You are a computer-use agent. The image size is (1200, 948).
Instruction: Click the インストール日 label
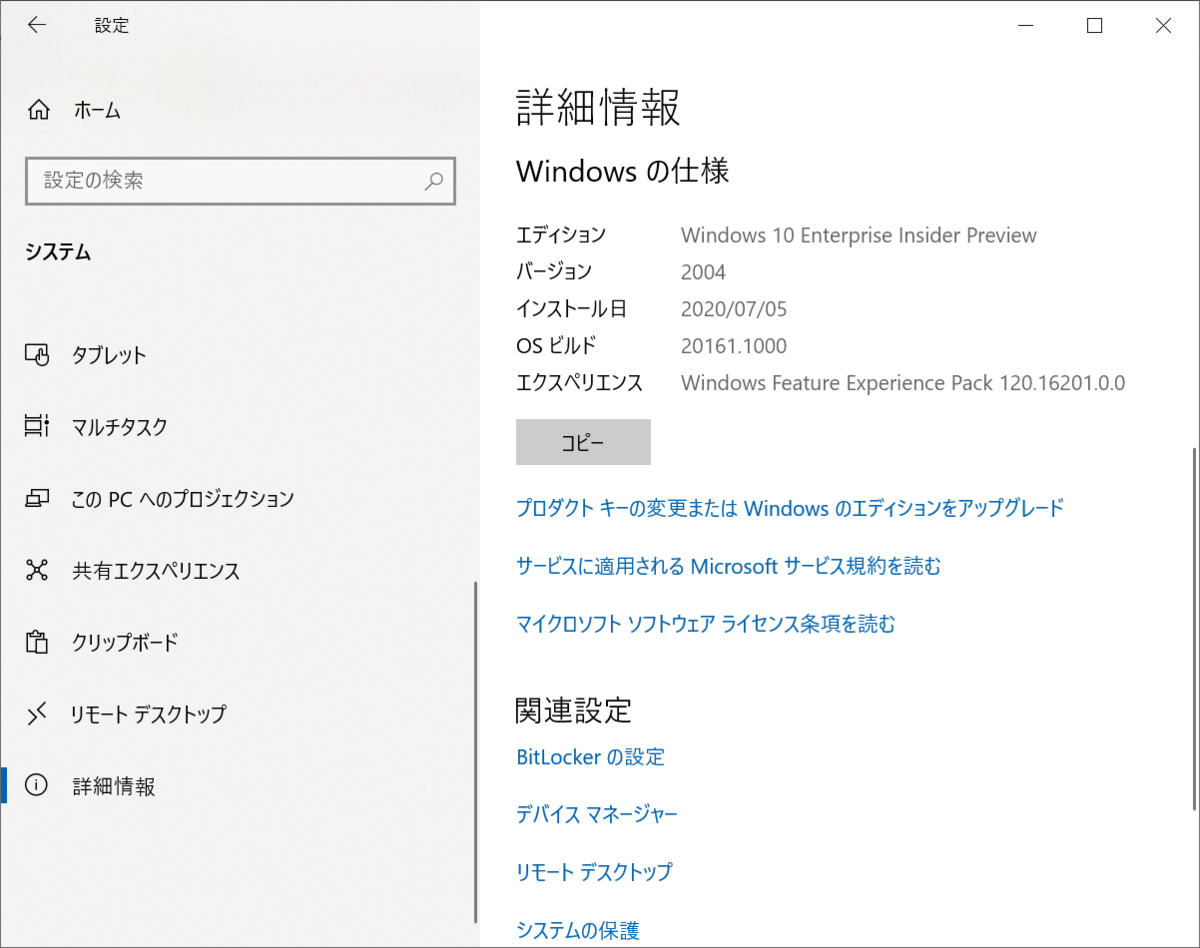click(x=572, y=309)
